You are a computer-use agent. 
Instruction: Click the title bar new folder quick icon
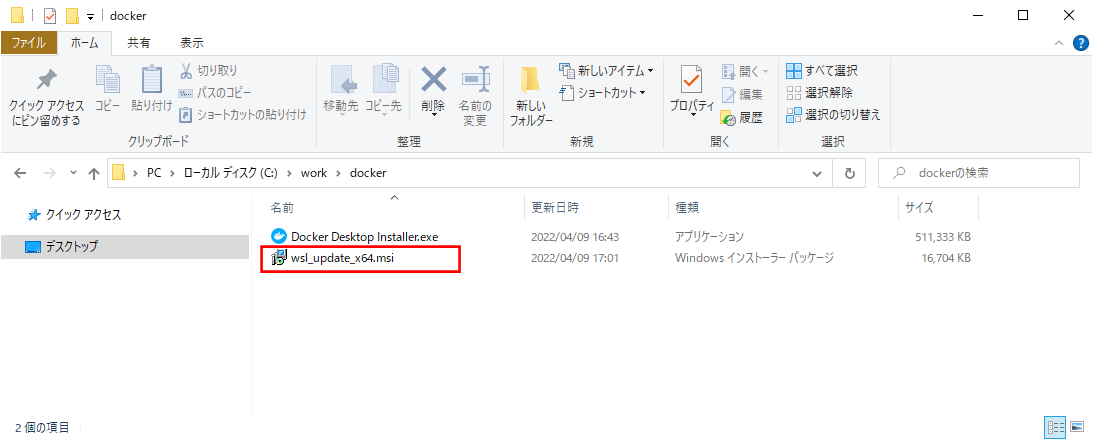72,15
